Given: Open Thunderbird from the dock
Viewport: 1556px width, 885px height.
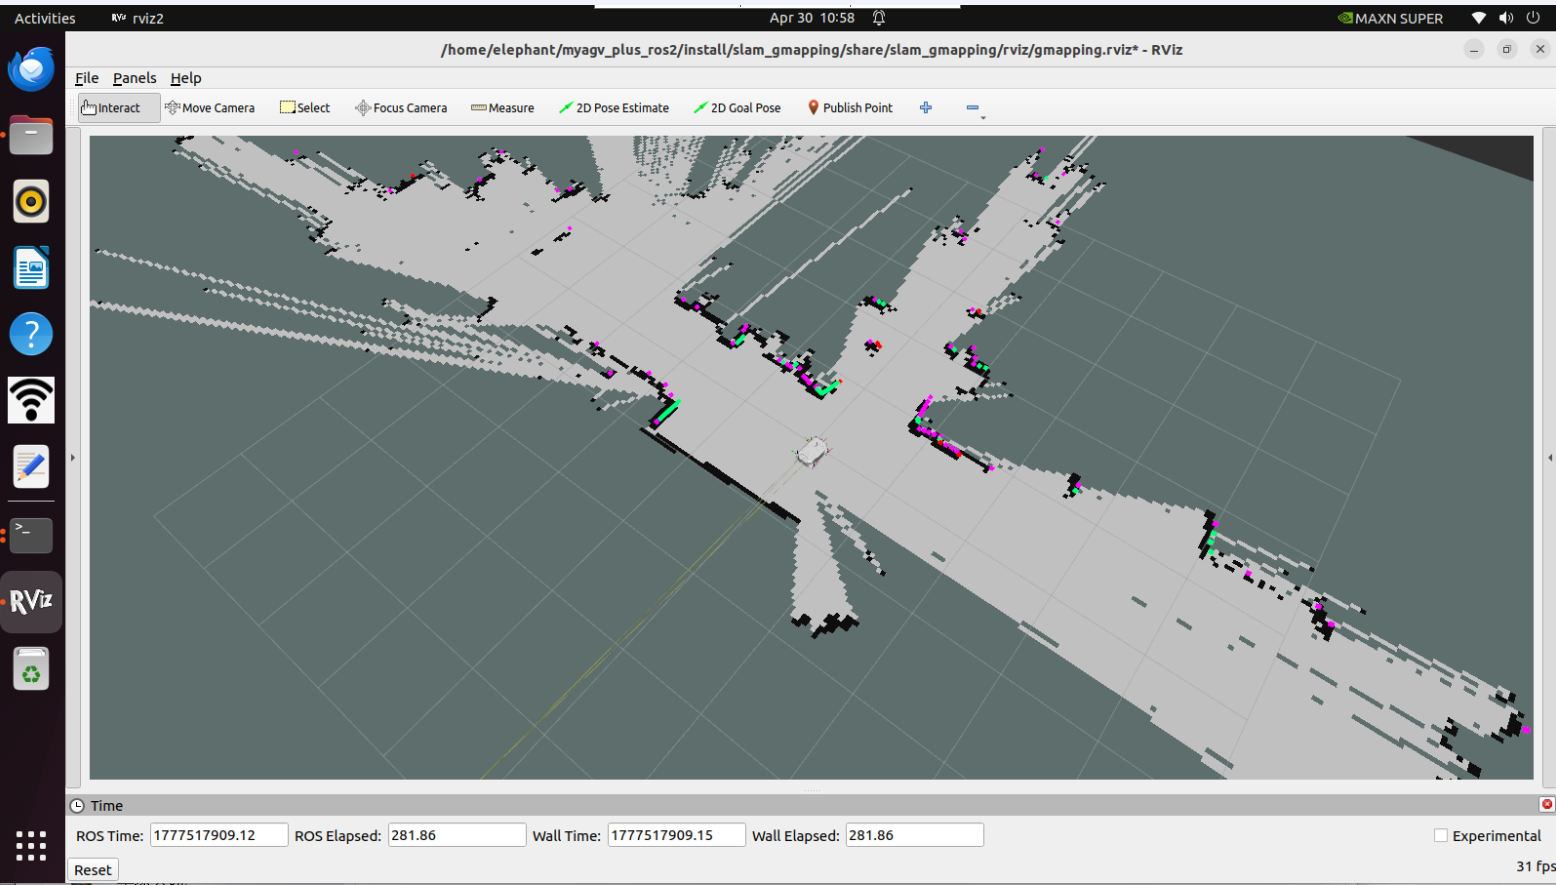Looking at the screenshot, I should pyautogui.click(x=31, y=69).
